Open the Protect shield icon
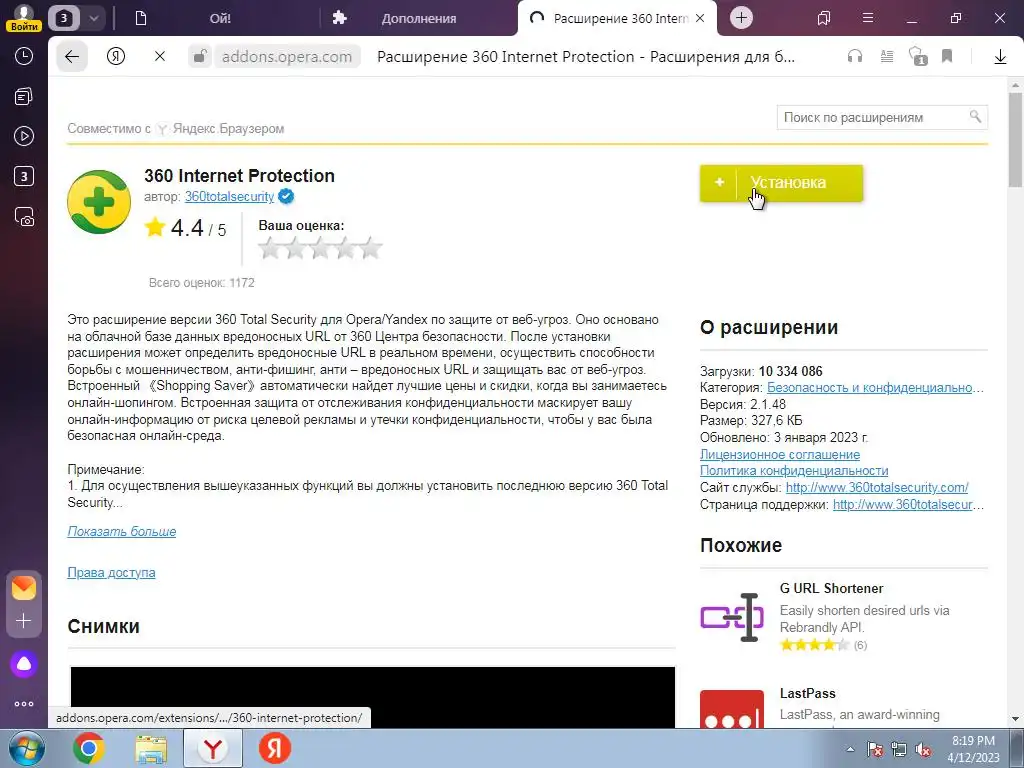 point(918,56)
